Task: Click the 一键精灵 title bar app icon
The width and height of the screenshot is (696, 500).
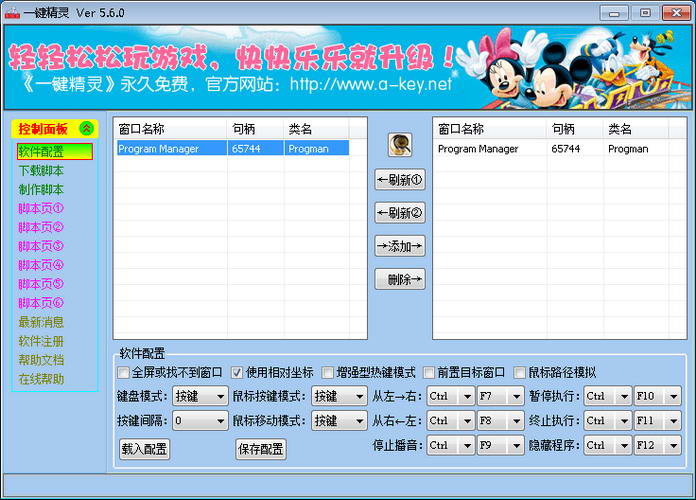Action: 12,12
